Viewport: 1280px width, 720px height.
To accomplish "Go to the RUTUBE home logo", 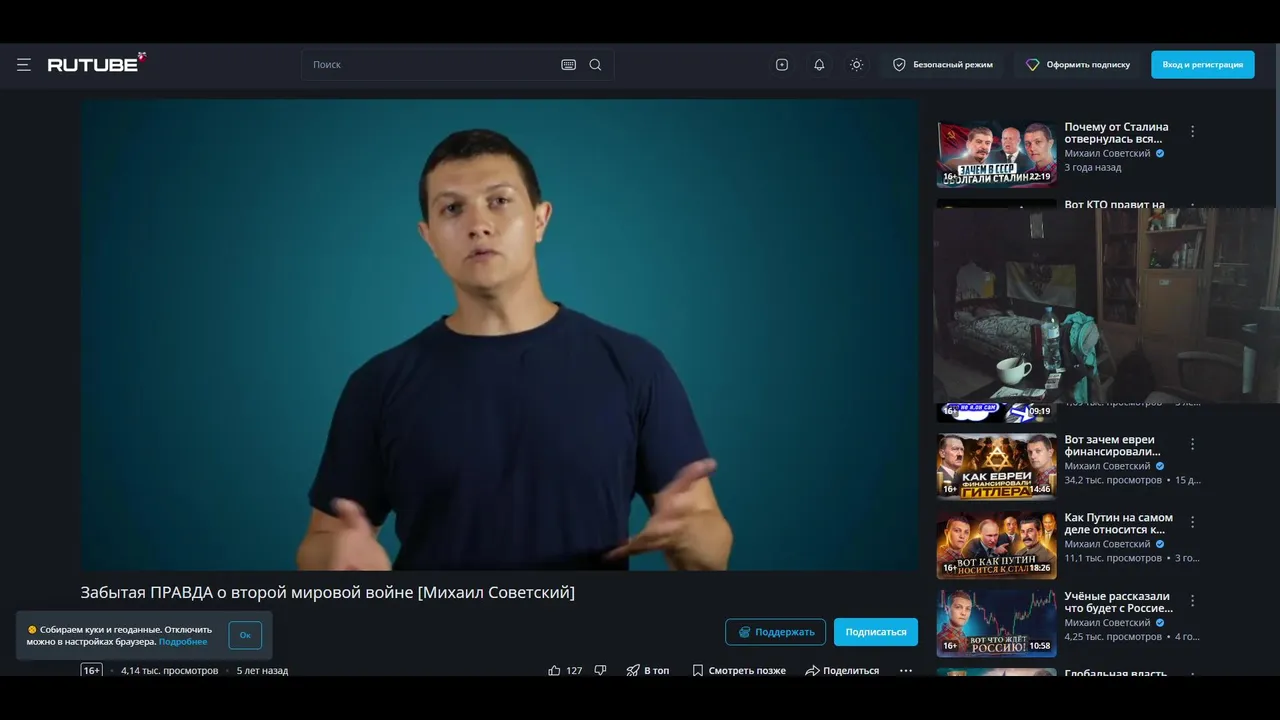I will (x=97, y=64).
